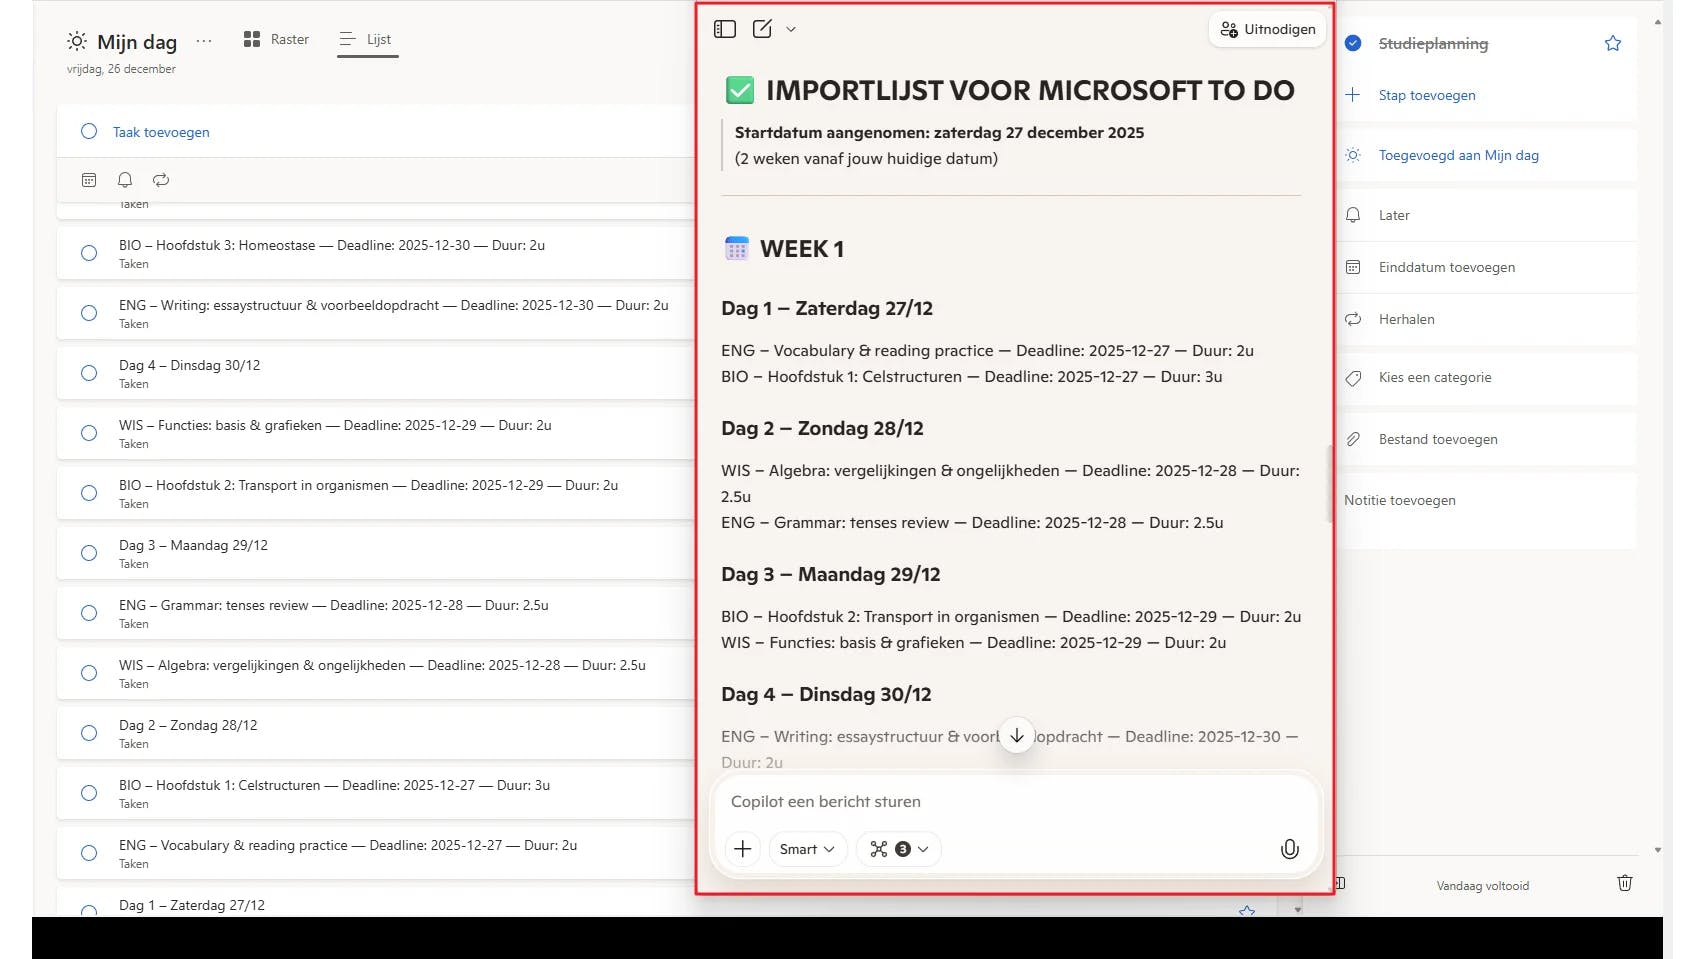Complete BIO Hoofdstuk 2: Transport in organismen
The image size is (1705, 959).
click(x=89, y=493)
